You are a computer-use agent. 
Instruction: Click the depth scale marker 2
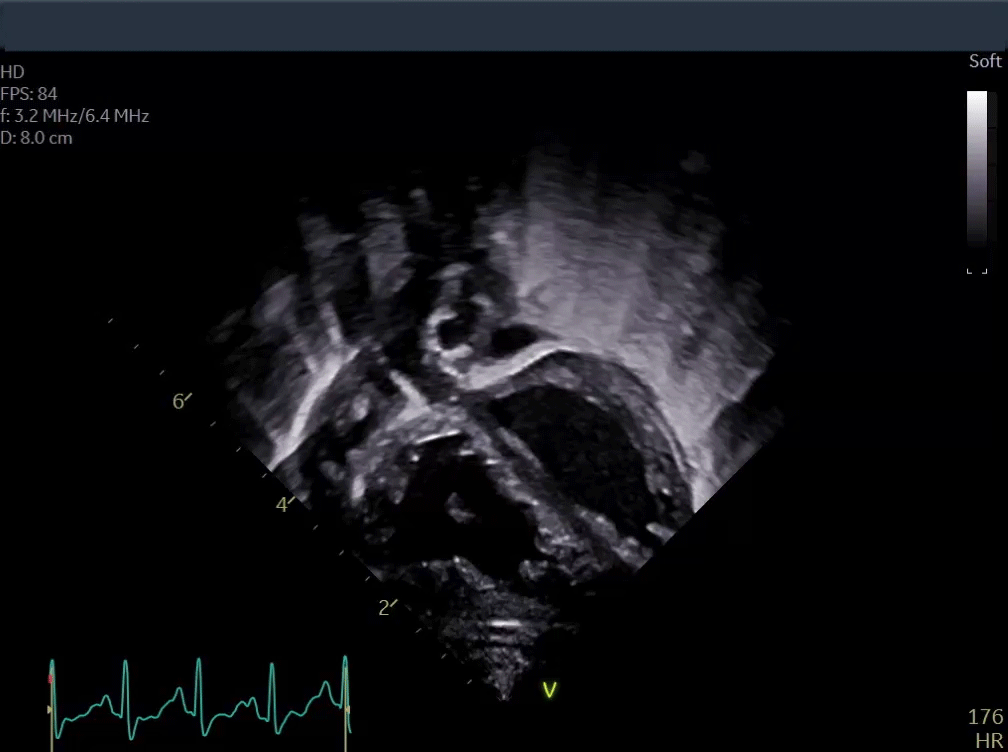click(x=384, y=608)
